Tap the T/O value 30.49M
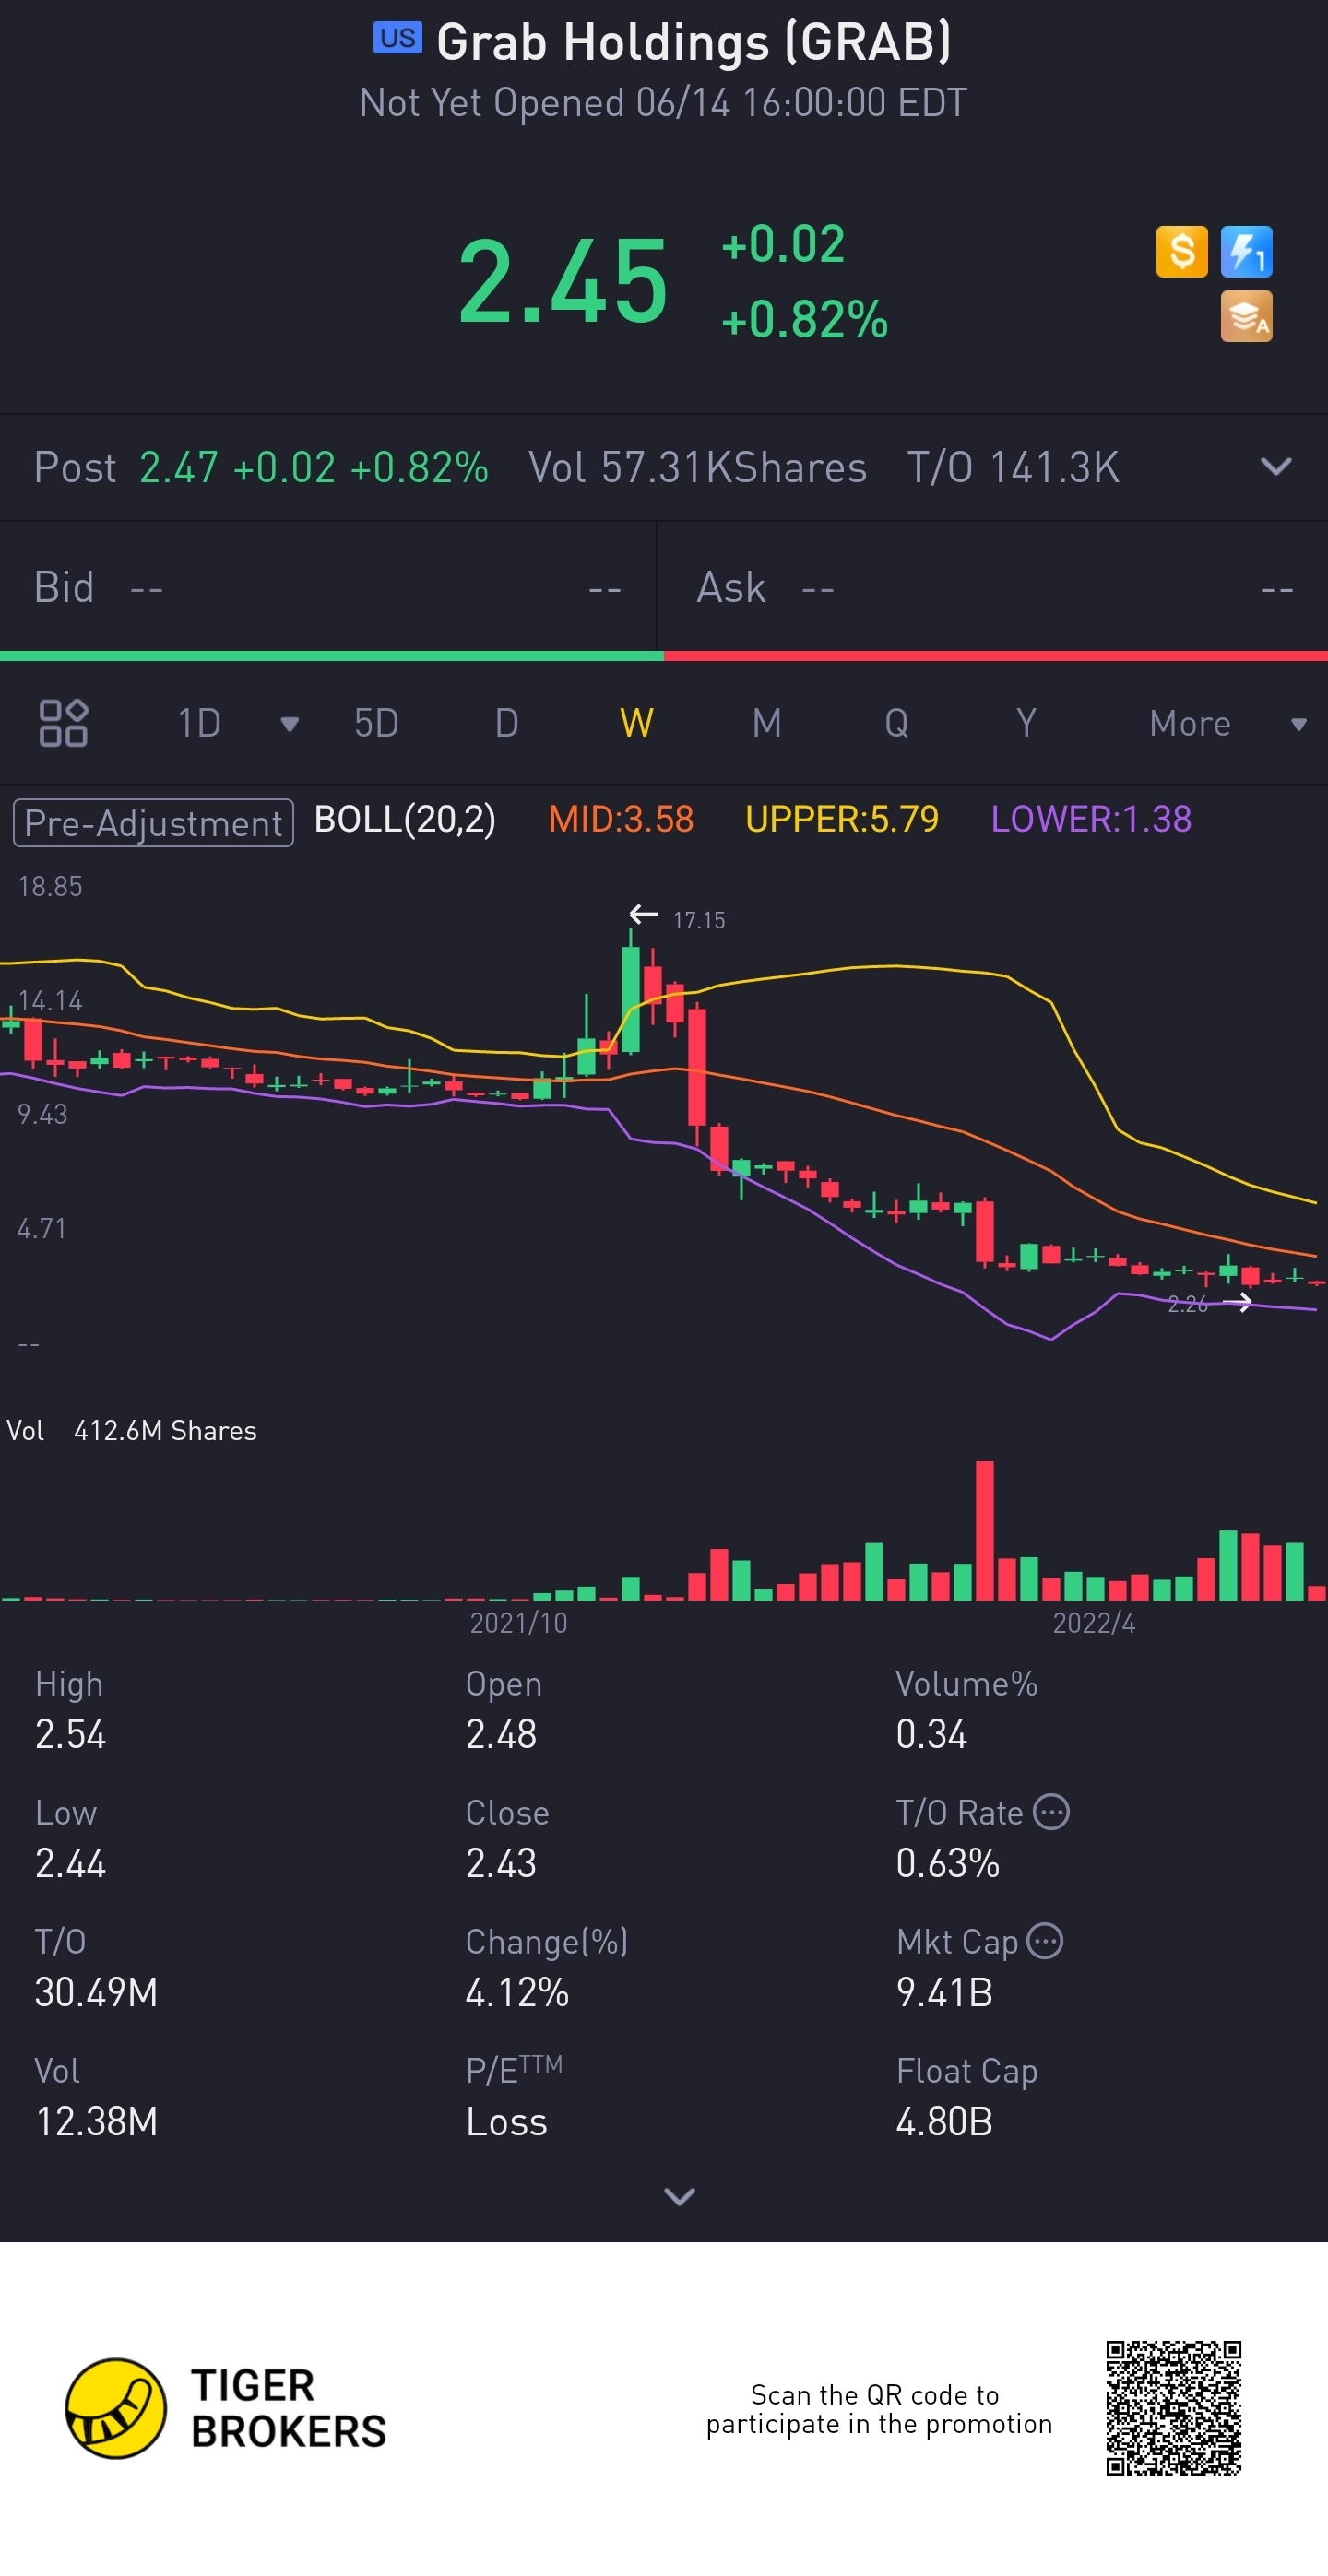This screenshot has width=1328, height=2576. pos(97,1992)
